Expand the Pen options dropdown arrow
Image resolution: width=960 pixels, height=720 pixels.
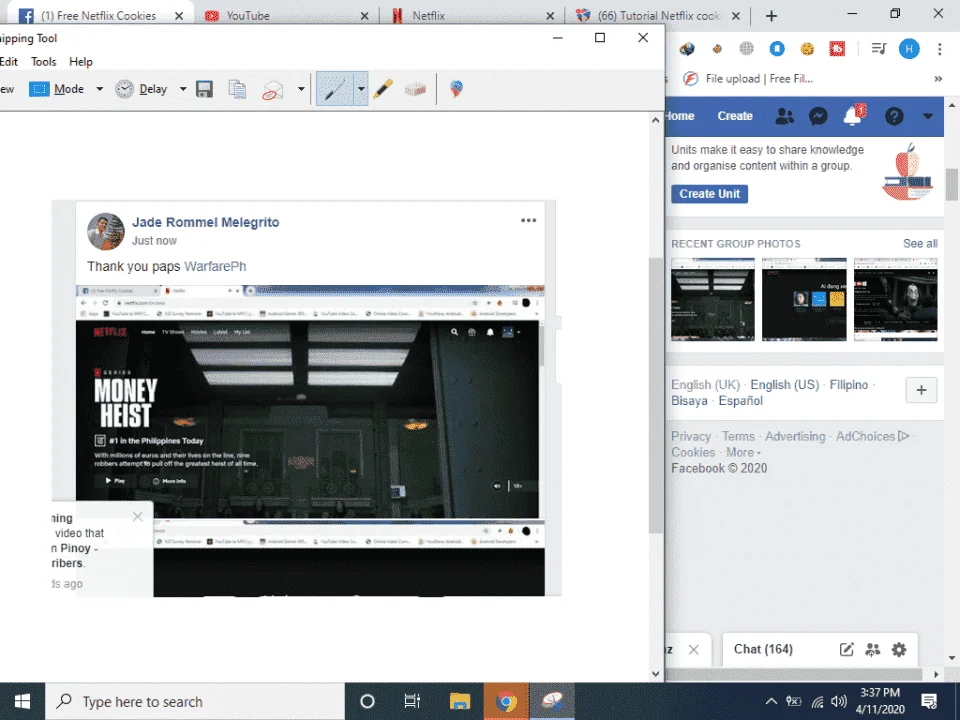pyautogui.click(x=361, y=89)
